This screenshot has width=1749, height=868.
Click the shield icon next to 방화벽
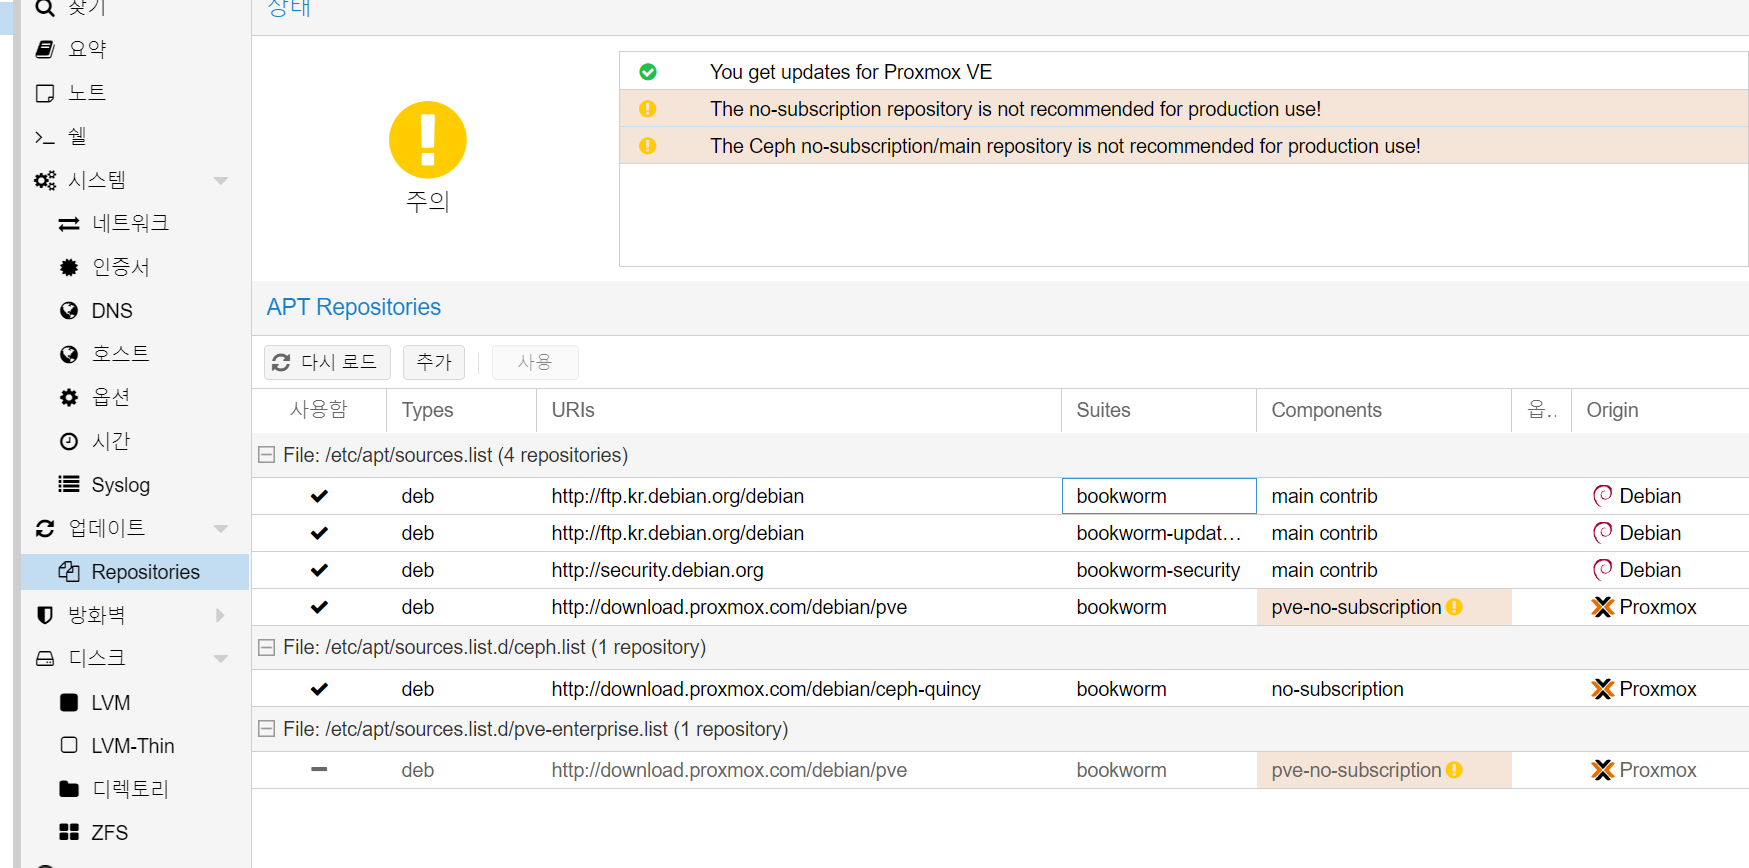(45, 615)
